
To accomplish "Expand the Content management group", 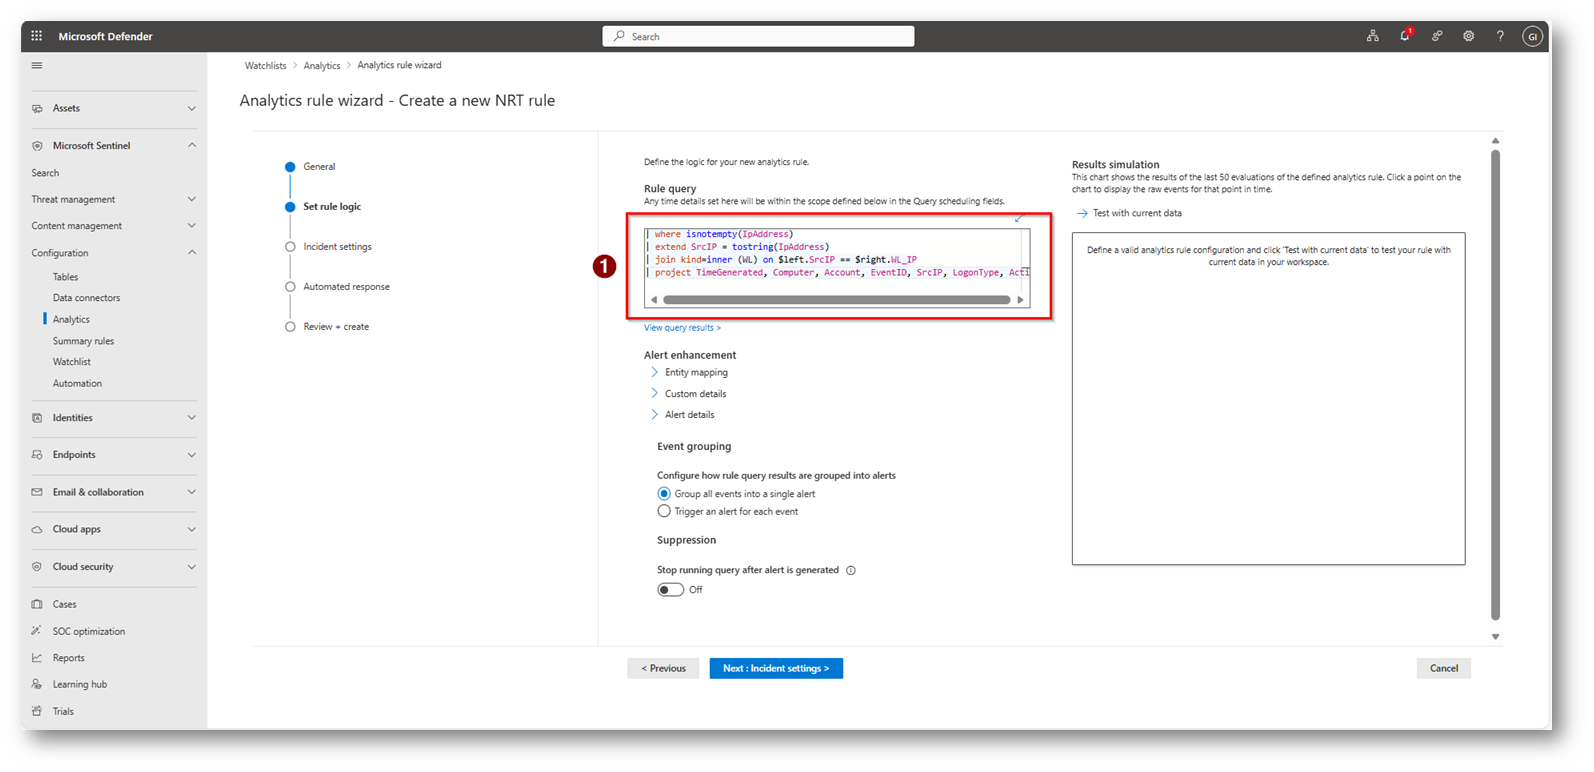I will pos(191,226).
